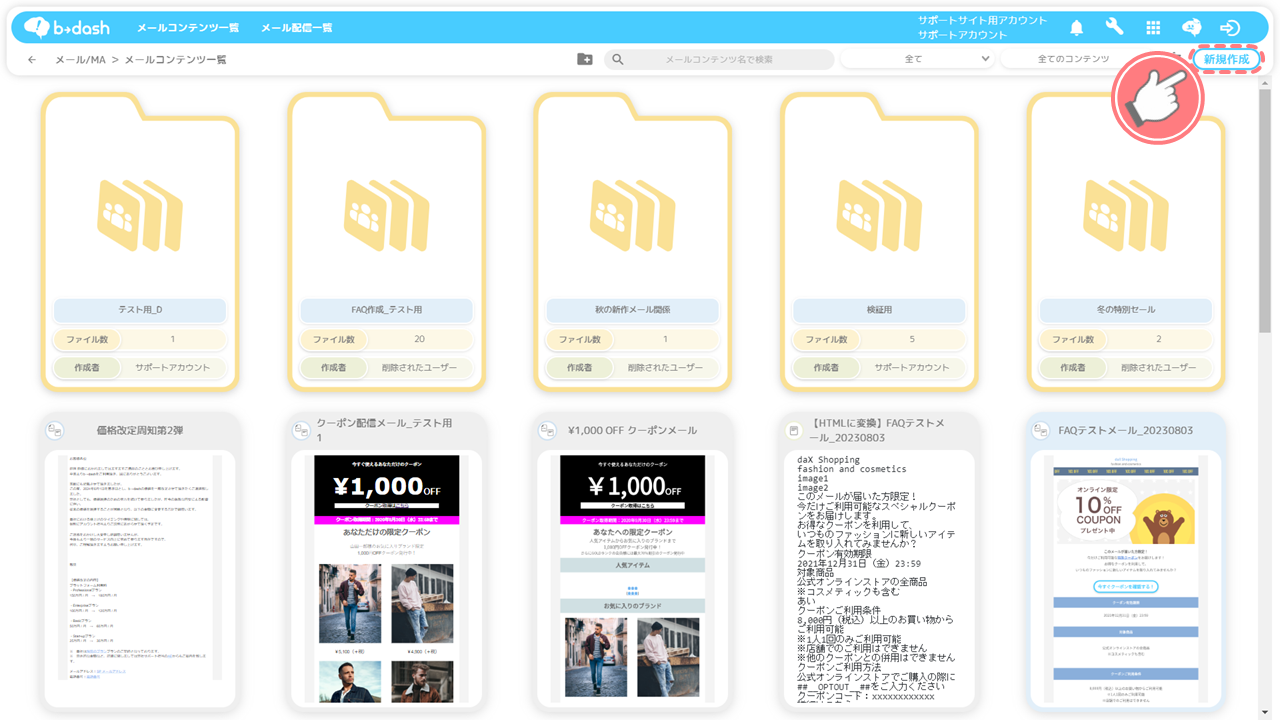Open the FAQ作成_テスト用 folder icon
Viewport: 1280px width, 720px height.
(387, 215)
